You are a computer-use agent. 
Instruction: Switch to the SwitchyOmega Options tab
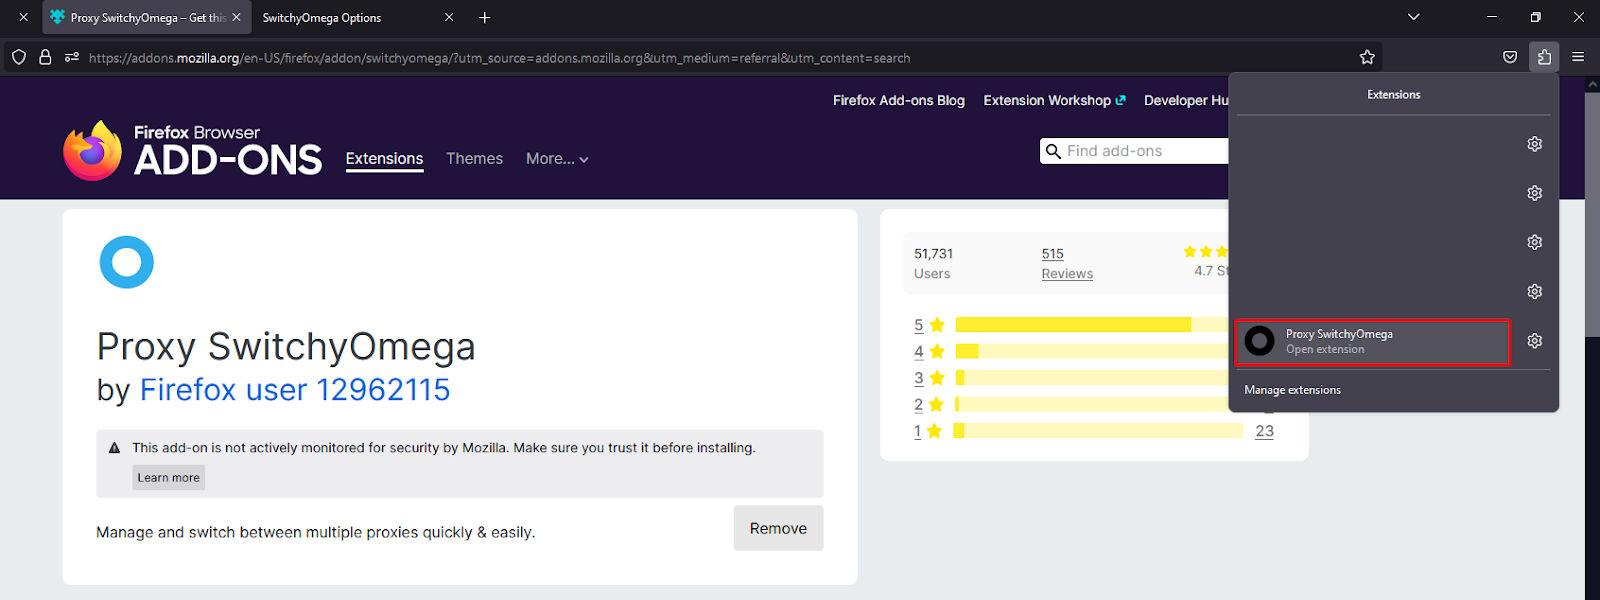[x=321, y=17]
